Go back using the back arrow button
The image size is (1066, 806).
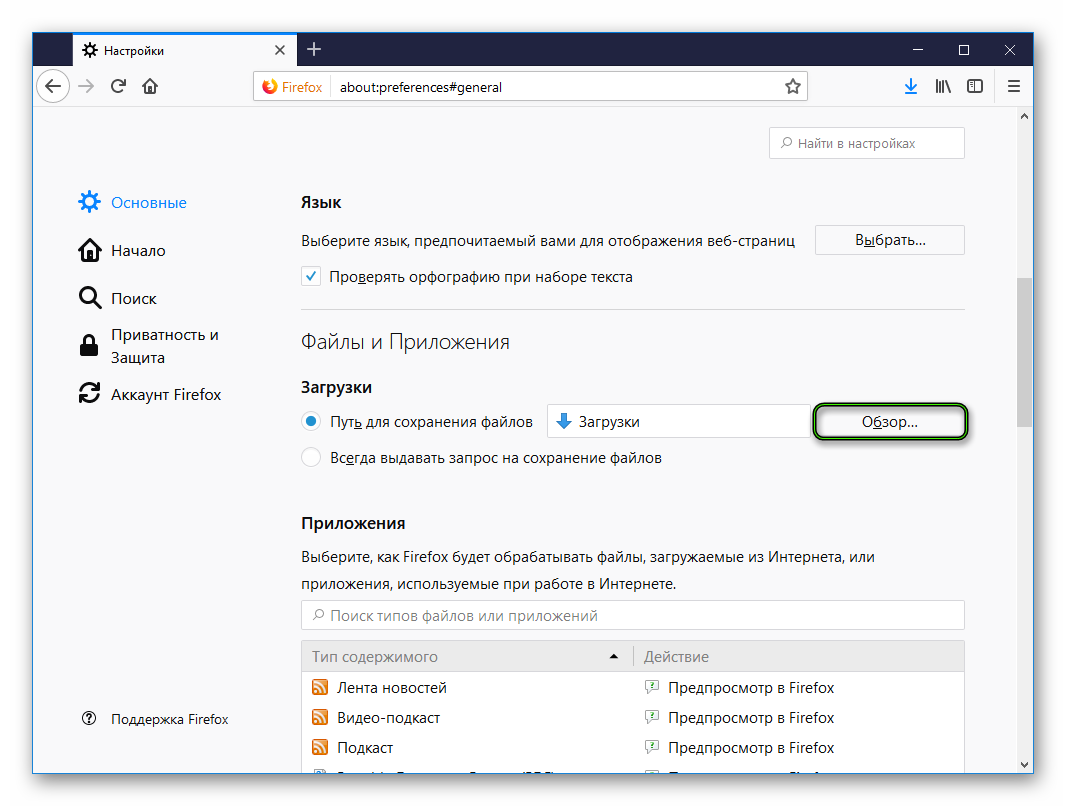(53, 86)
